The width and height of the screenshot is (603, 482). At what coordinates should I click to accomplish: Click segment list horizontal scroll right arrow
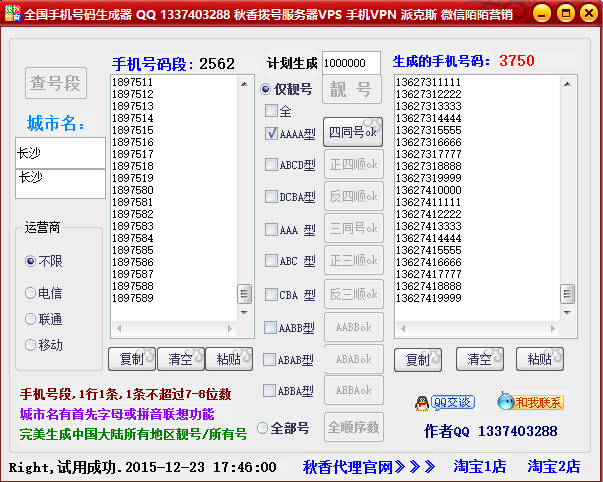230,329
